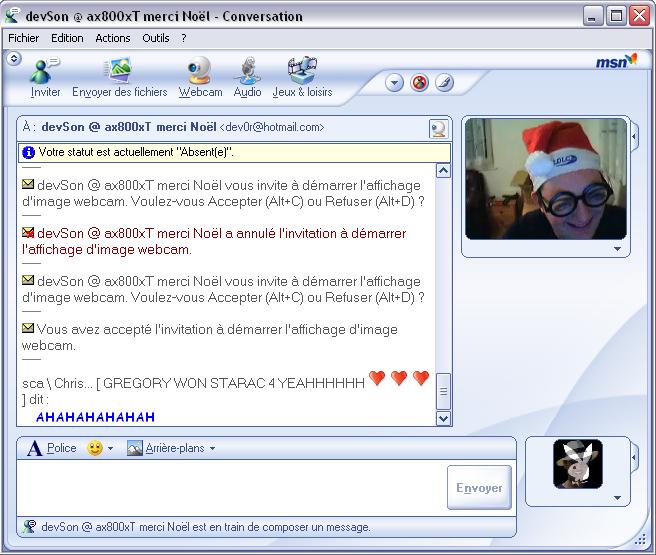Click the status notice 'Absent(e)' bar

(234, 152)
